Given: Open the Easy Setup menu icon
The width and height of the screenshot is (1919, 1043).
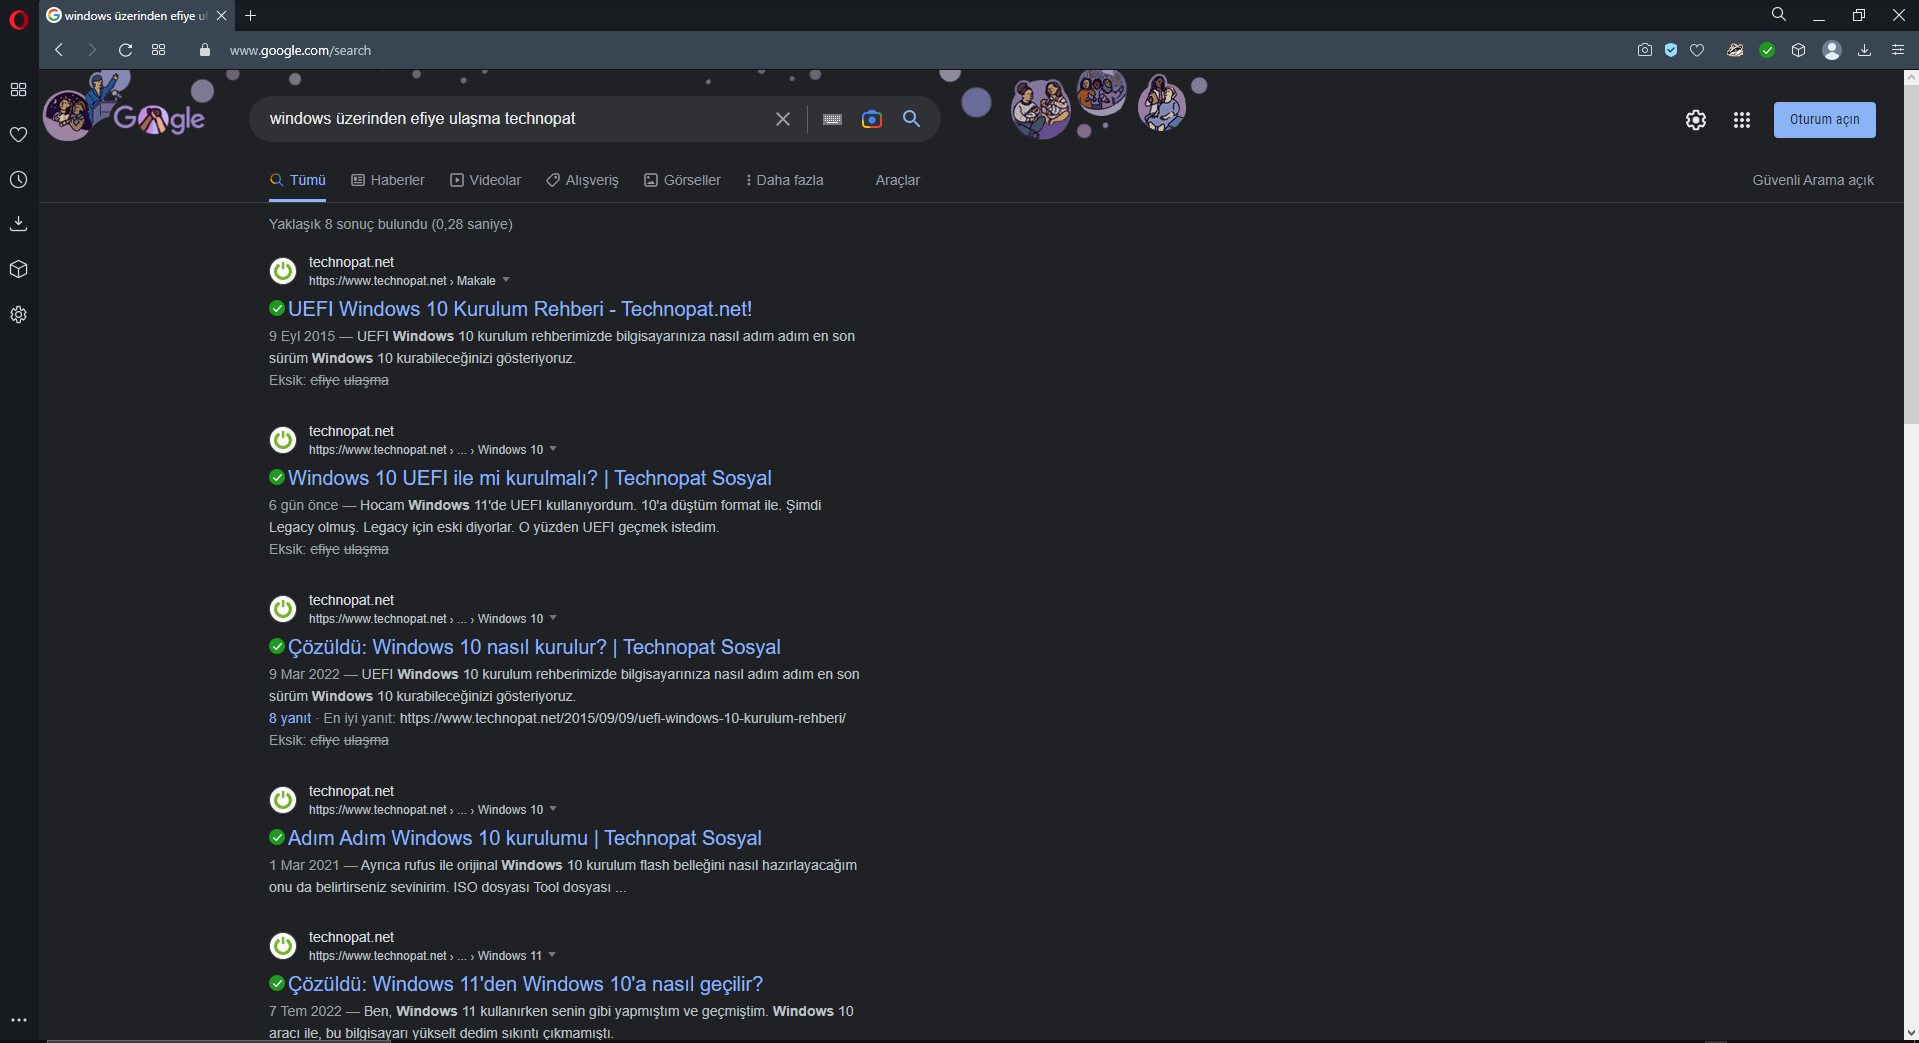Looking at the screenshot, I should [1897, 50].
